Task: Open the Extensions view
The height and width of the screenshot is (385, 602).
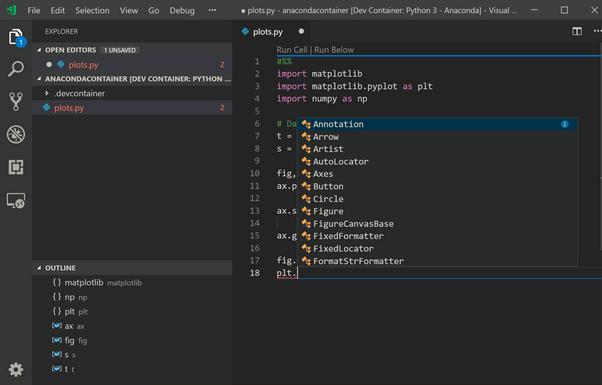Action: (x=16, y=167)
